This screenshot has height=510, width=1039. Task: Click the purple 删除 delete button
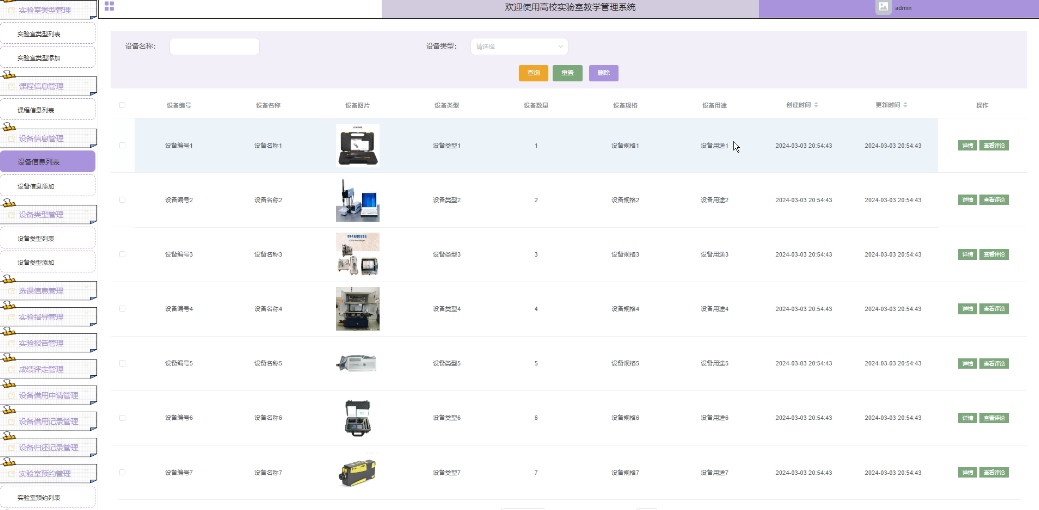tap(604, 73)
